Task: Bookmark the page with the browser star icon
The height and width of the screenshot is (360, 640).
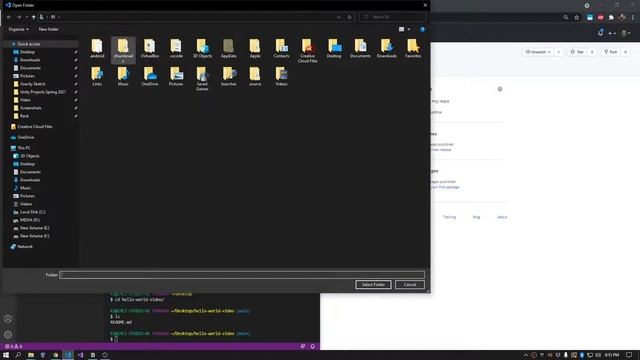Action: pyautogui.click(x=577, y=18)
